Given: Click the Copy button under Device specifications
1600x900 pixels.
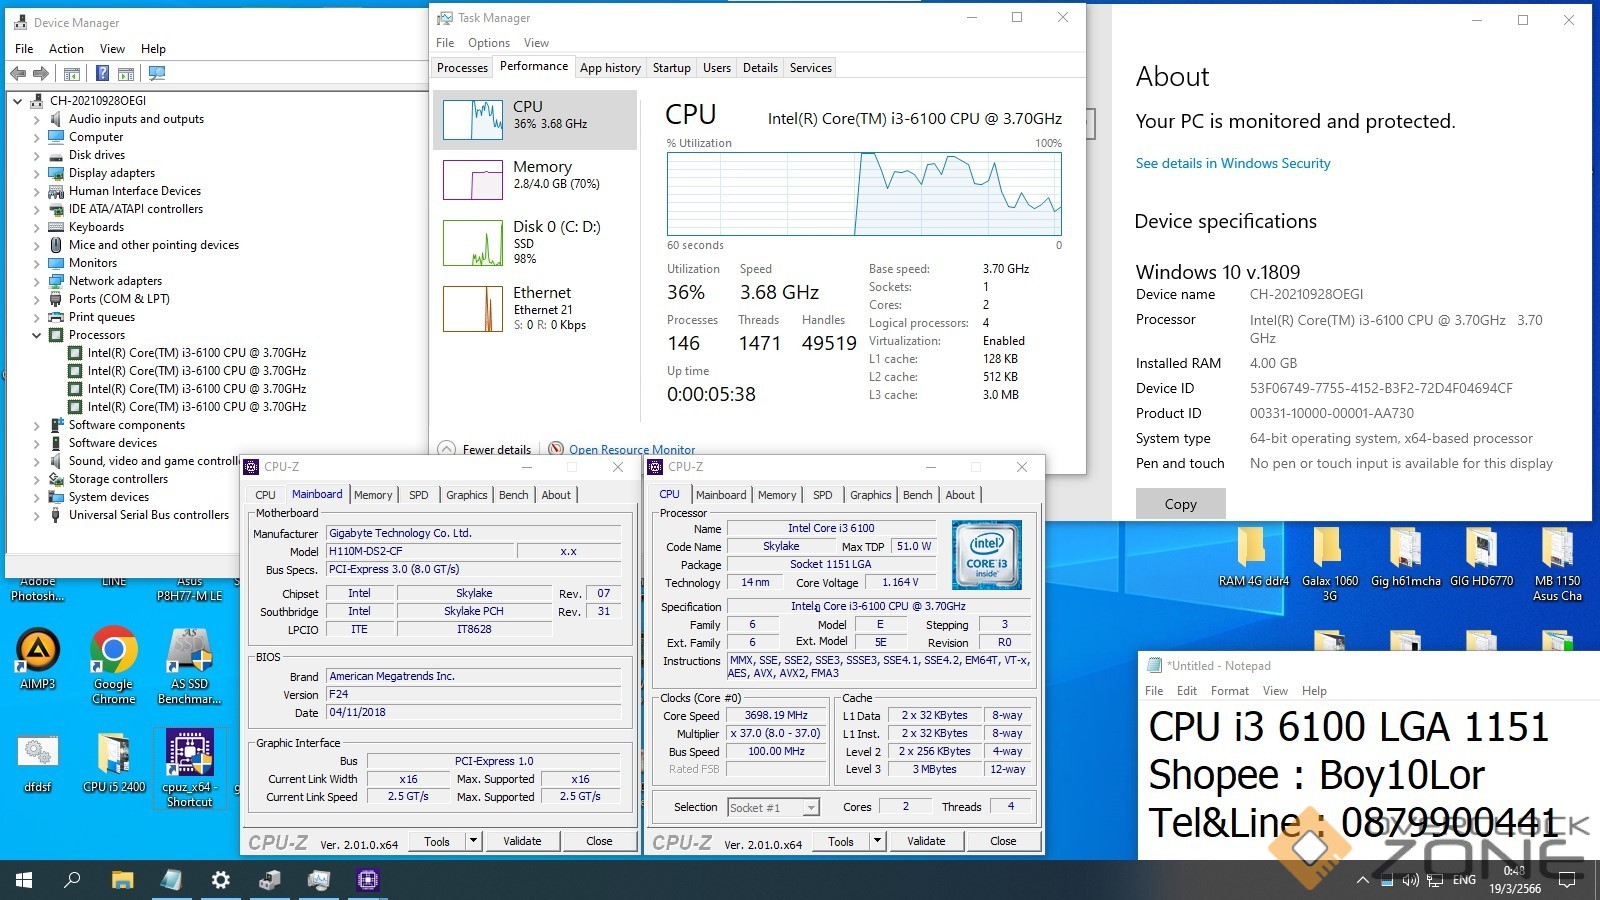Looking at the screenshot, I should (x=1181, y=504).
